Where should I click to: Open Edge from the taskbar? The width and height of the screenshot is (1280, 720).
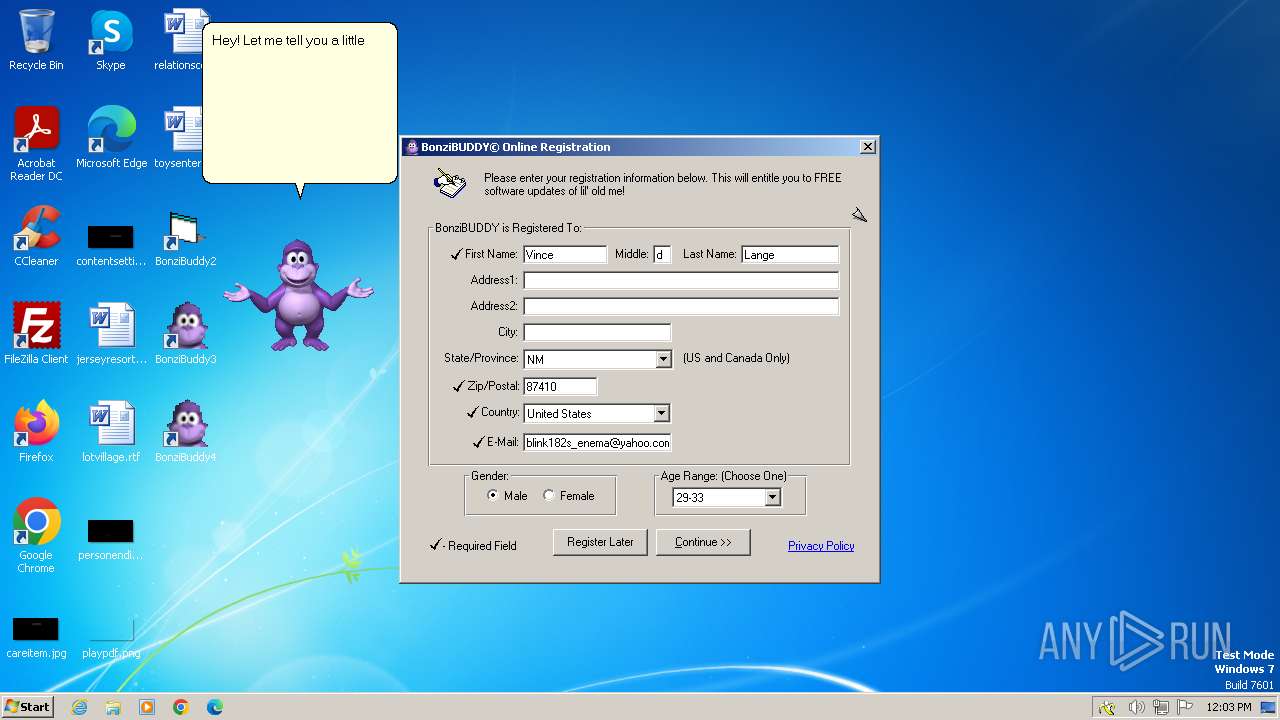(215, 707)
